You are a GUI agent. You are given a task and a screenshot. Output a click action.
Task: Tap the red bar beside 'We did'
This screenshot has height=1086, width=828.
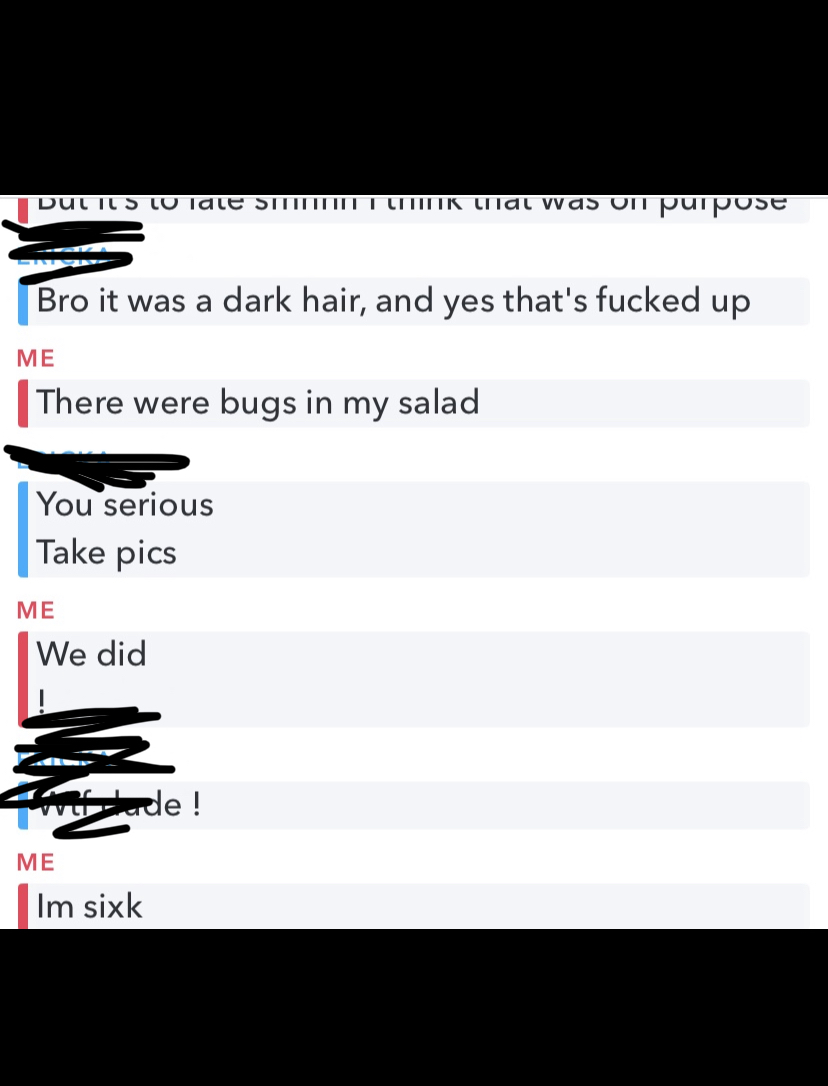(x=23, y=679)
